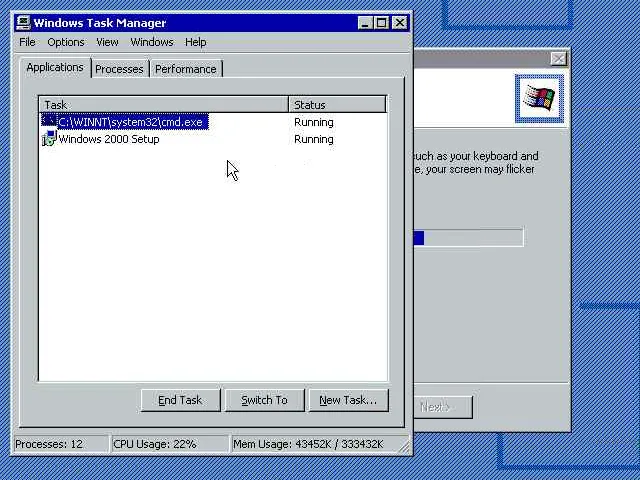Sort by the Task column header
Viewport: 640px width, 480px height.
[164, 104]
